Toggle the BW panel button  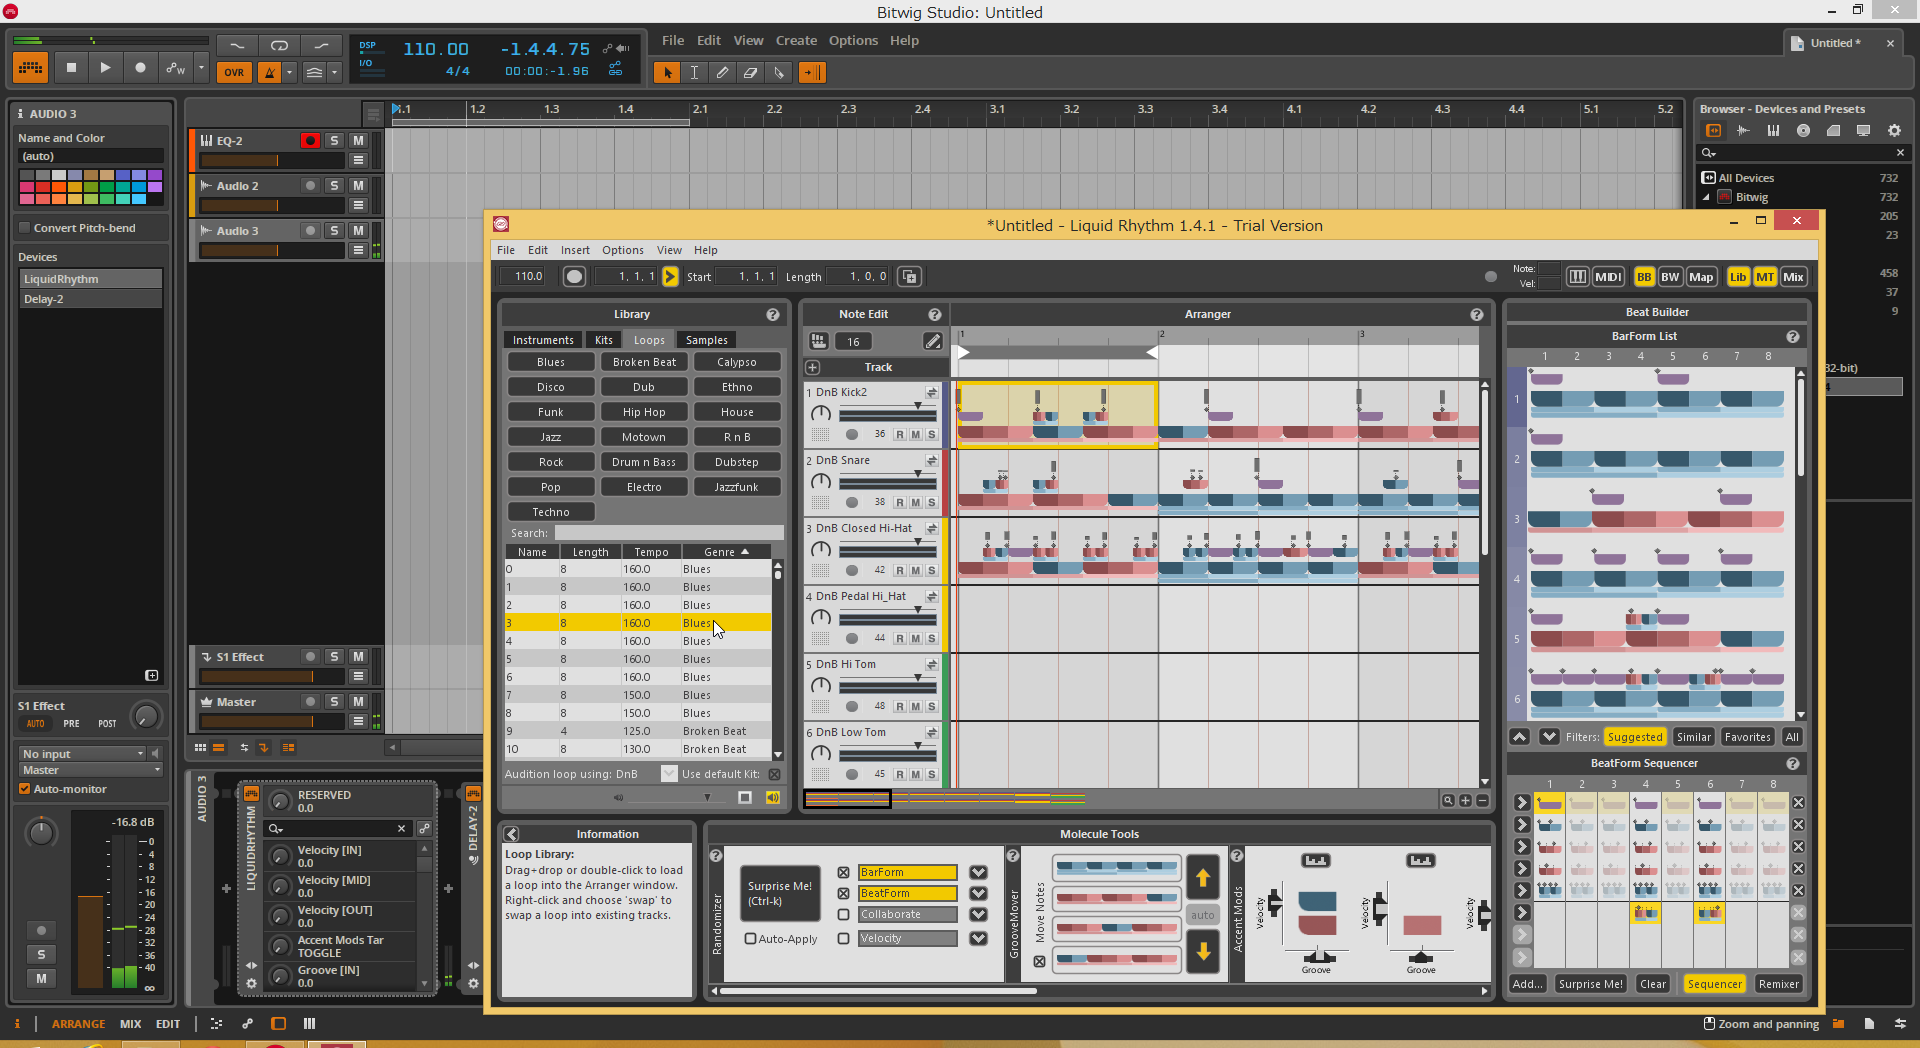pos(1670,277)
